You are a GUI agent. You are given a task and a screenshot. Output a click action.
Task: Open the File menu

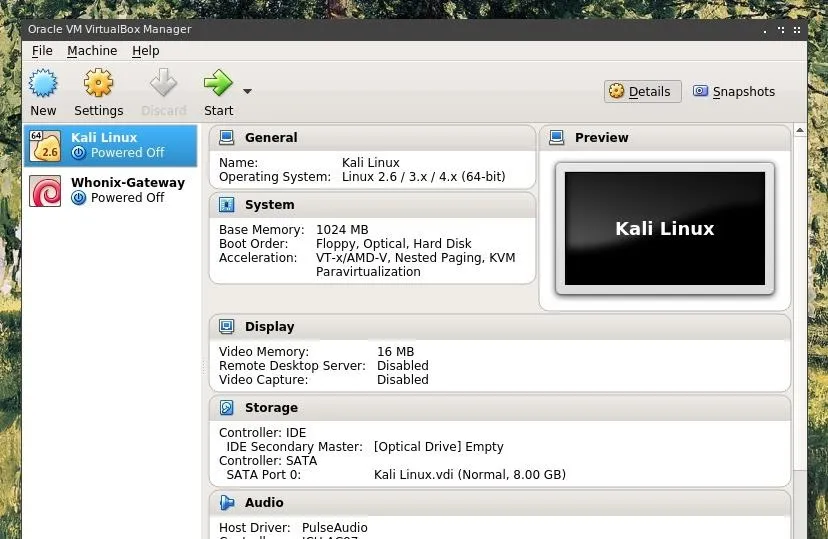point(42,51)
